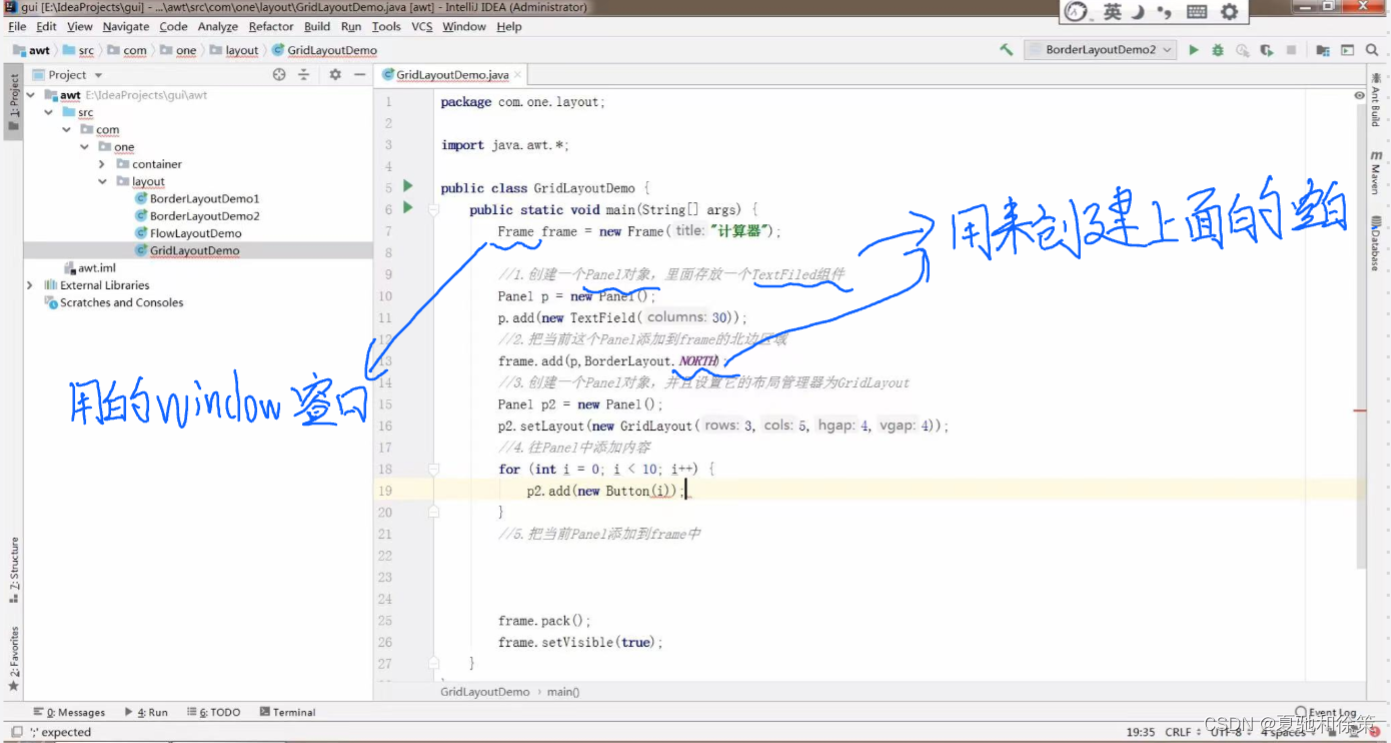The height and width of the screenshot is (743, 1391).
Task: Open the Ant Build tool window
Action: click(x=1377, y=105)
